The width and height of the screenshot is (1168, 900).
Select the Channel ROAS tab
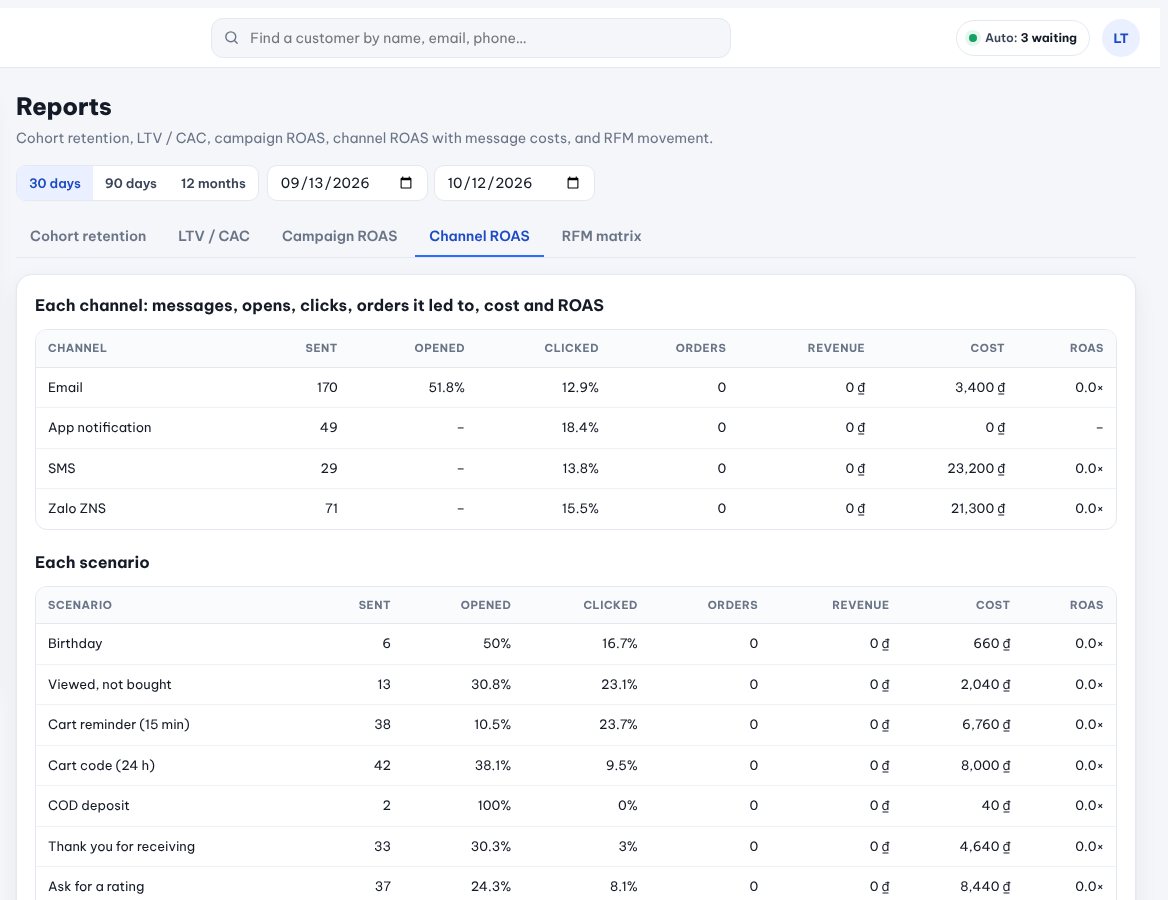pos(480,236)
